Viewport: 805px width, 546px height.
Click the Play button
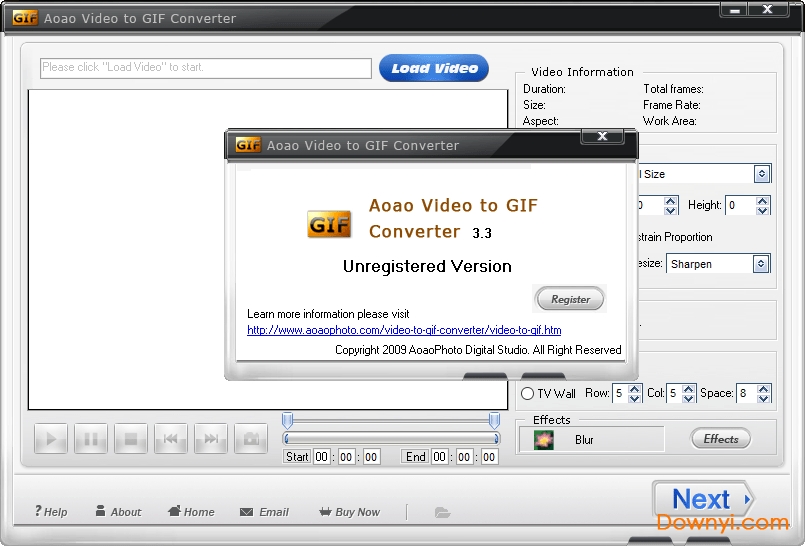51,439
